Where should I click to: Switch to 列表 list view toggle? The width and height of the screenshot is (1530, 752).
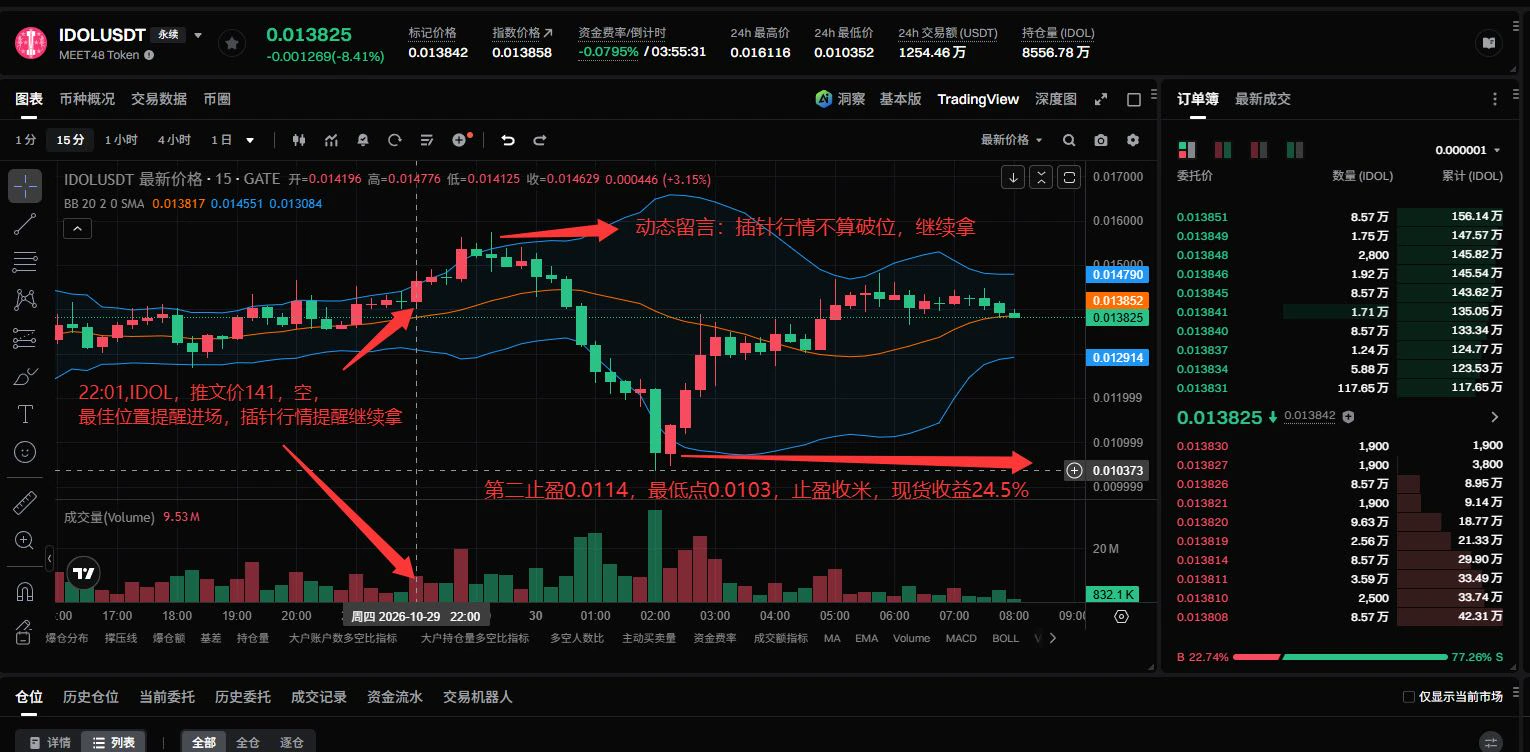114,742
